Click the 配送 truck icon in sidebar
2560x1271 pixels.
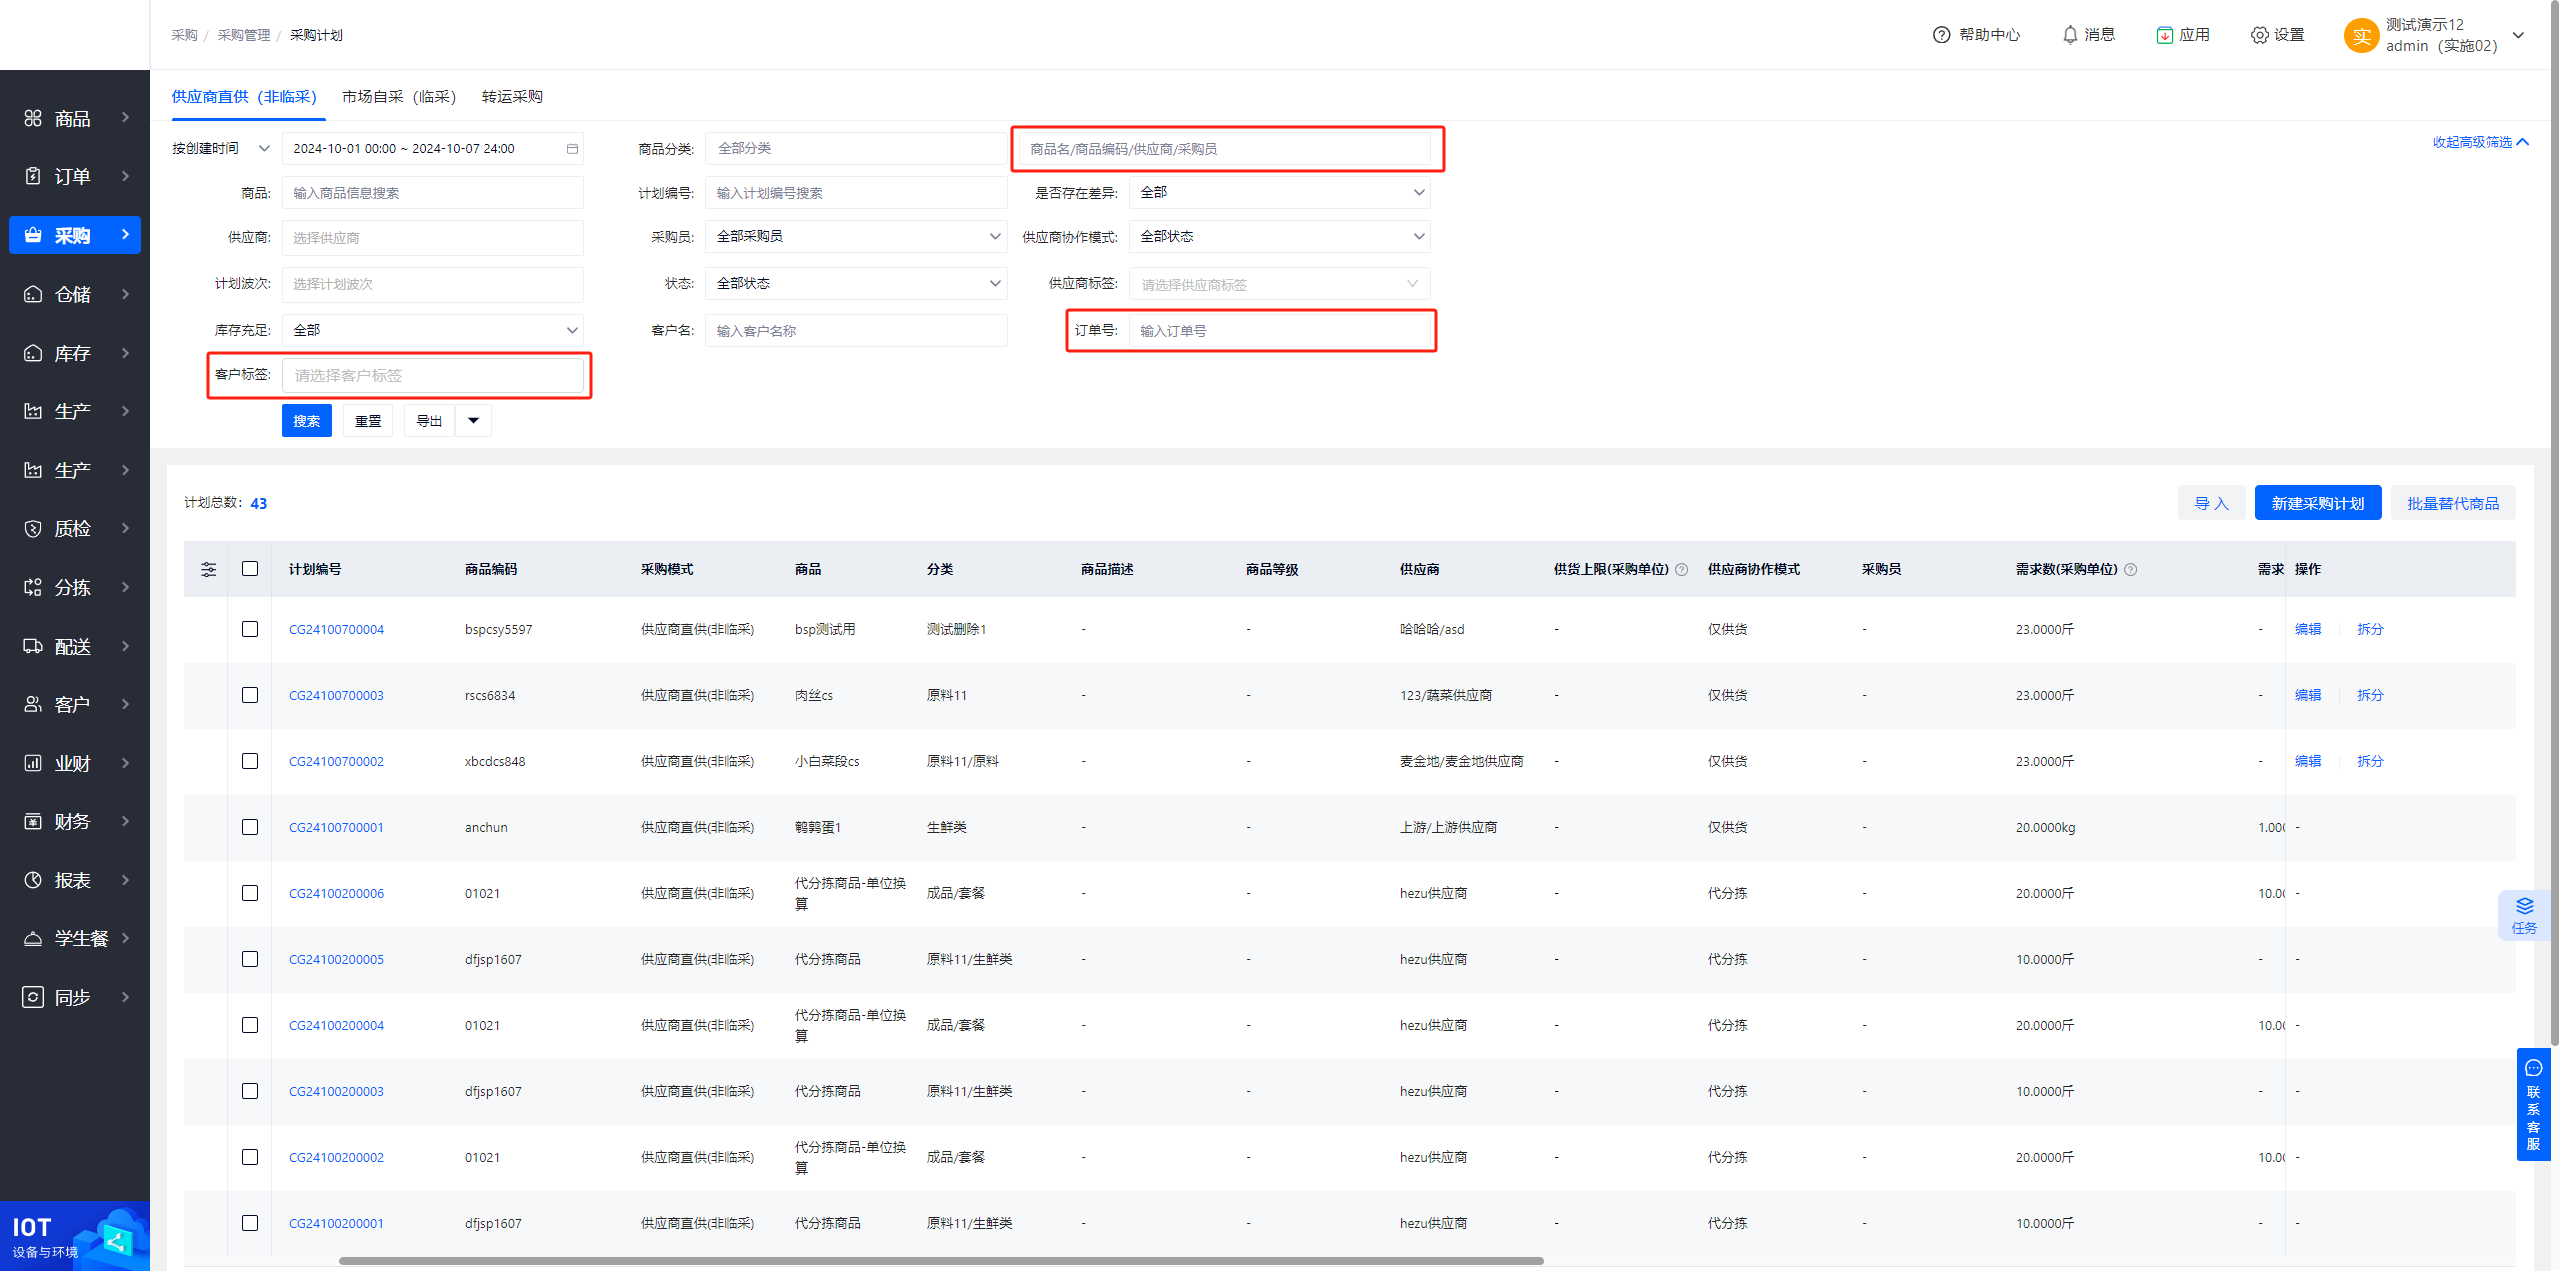pos(33,646)
